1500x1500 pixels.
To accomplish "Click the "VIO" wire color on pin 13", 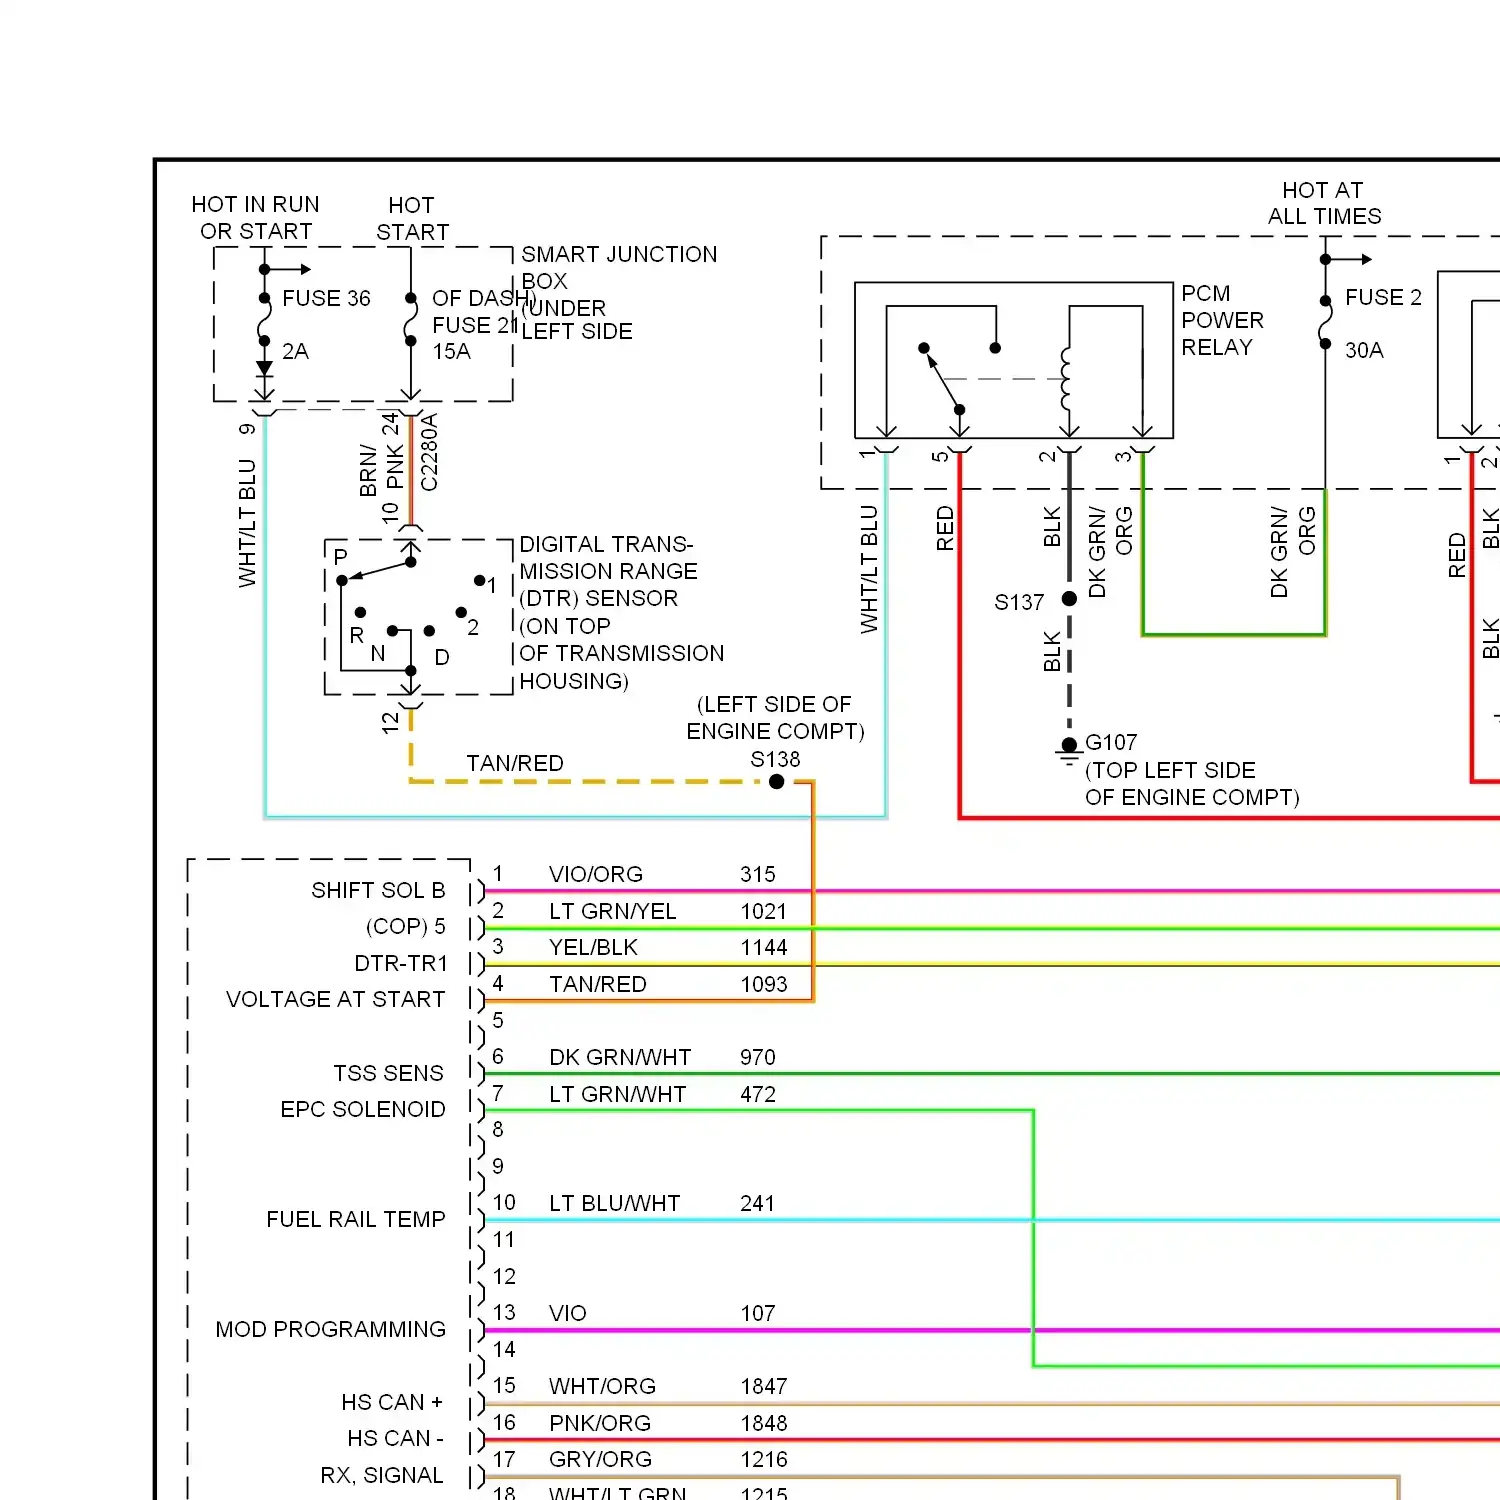I will pos(567,1313).
